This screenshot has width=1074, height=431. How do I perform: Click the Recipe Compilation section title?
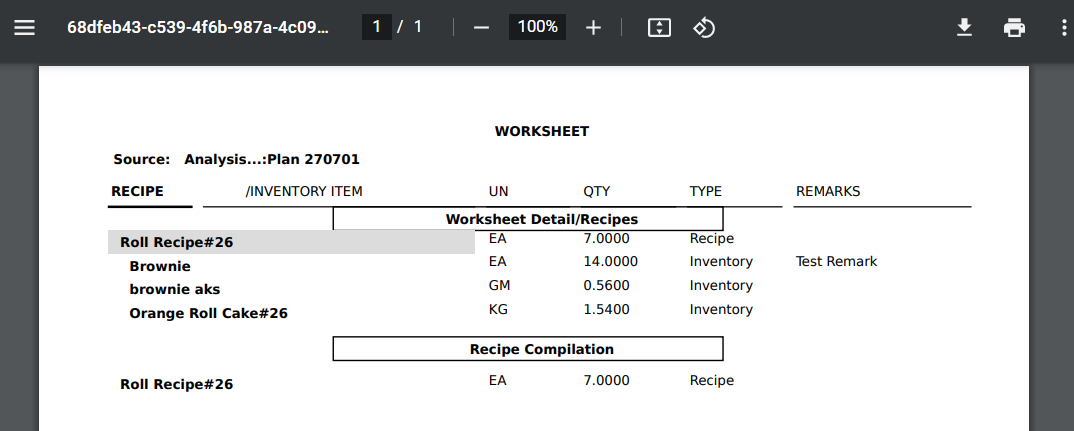[542, 349]
